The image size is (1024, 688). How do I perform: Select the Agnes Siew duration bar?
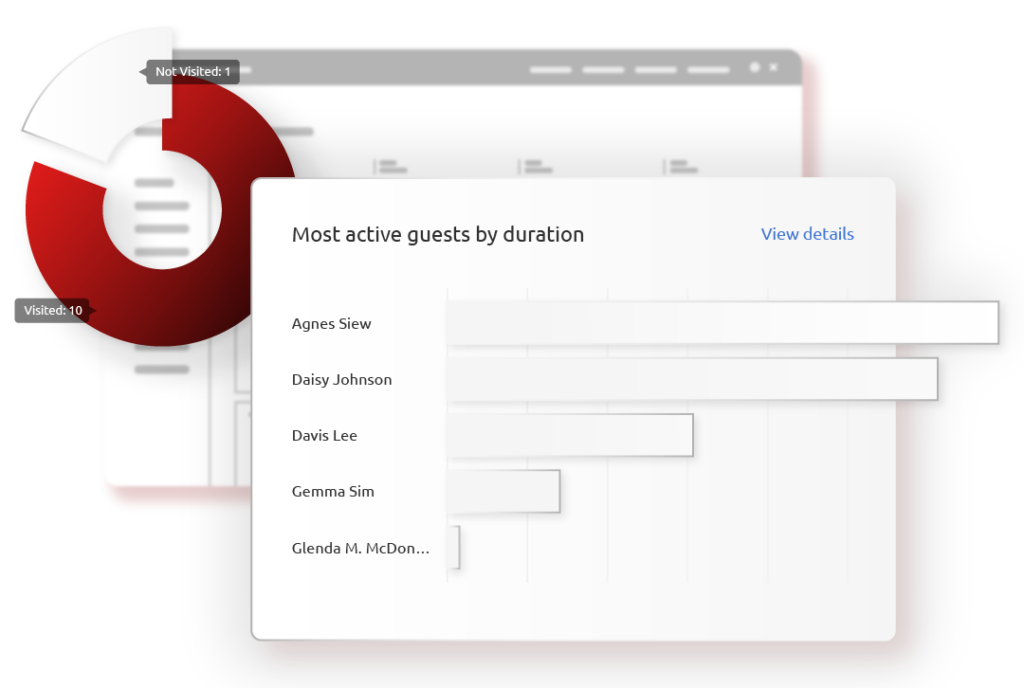tap(722, 323)
